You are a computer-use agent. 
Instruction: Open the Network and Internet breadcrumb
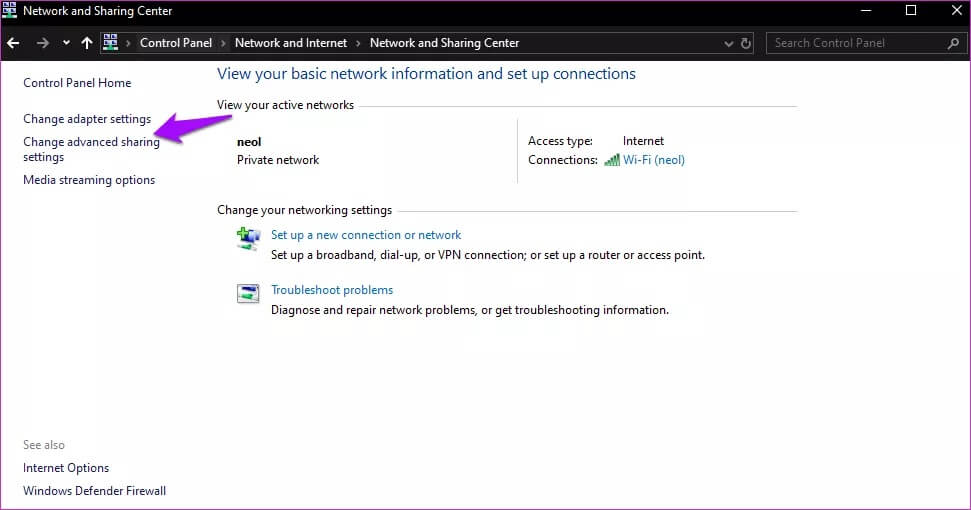290,43
